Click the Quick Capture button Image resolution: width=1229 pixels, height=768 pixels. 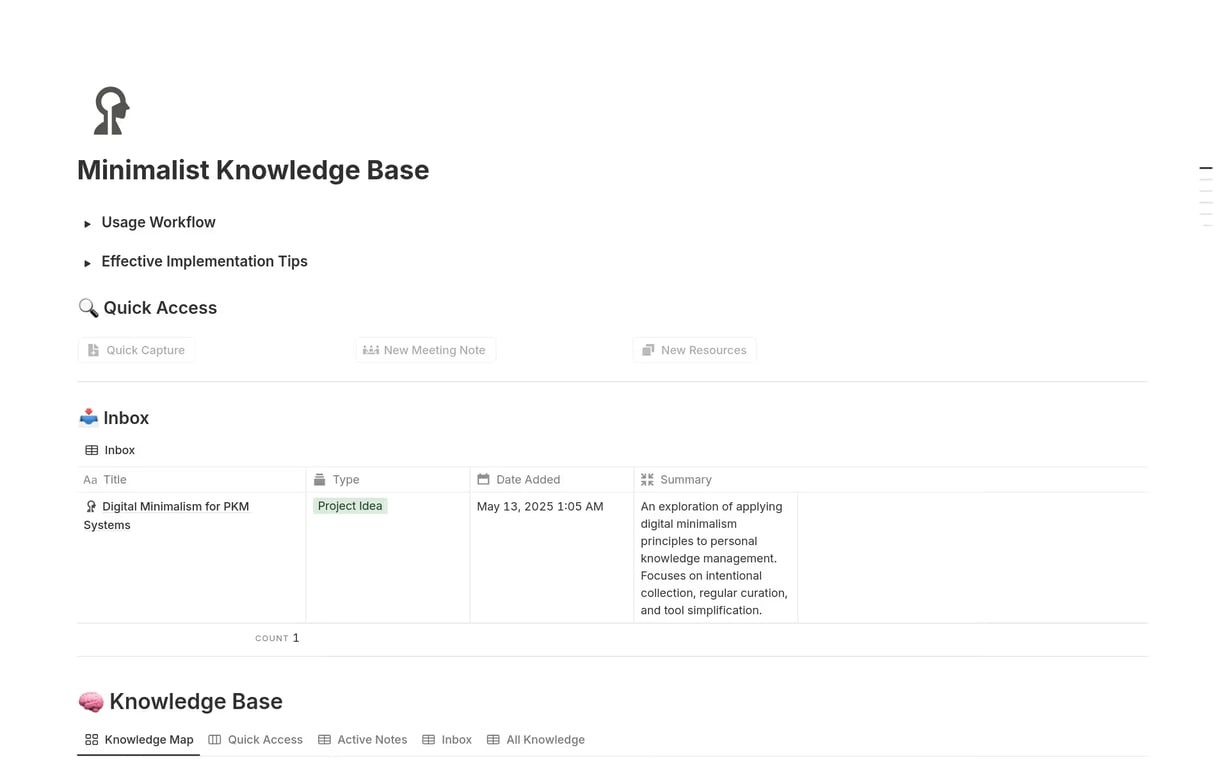click(x=136, y=350)
